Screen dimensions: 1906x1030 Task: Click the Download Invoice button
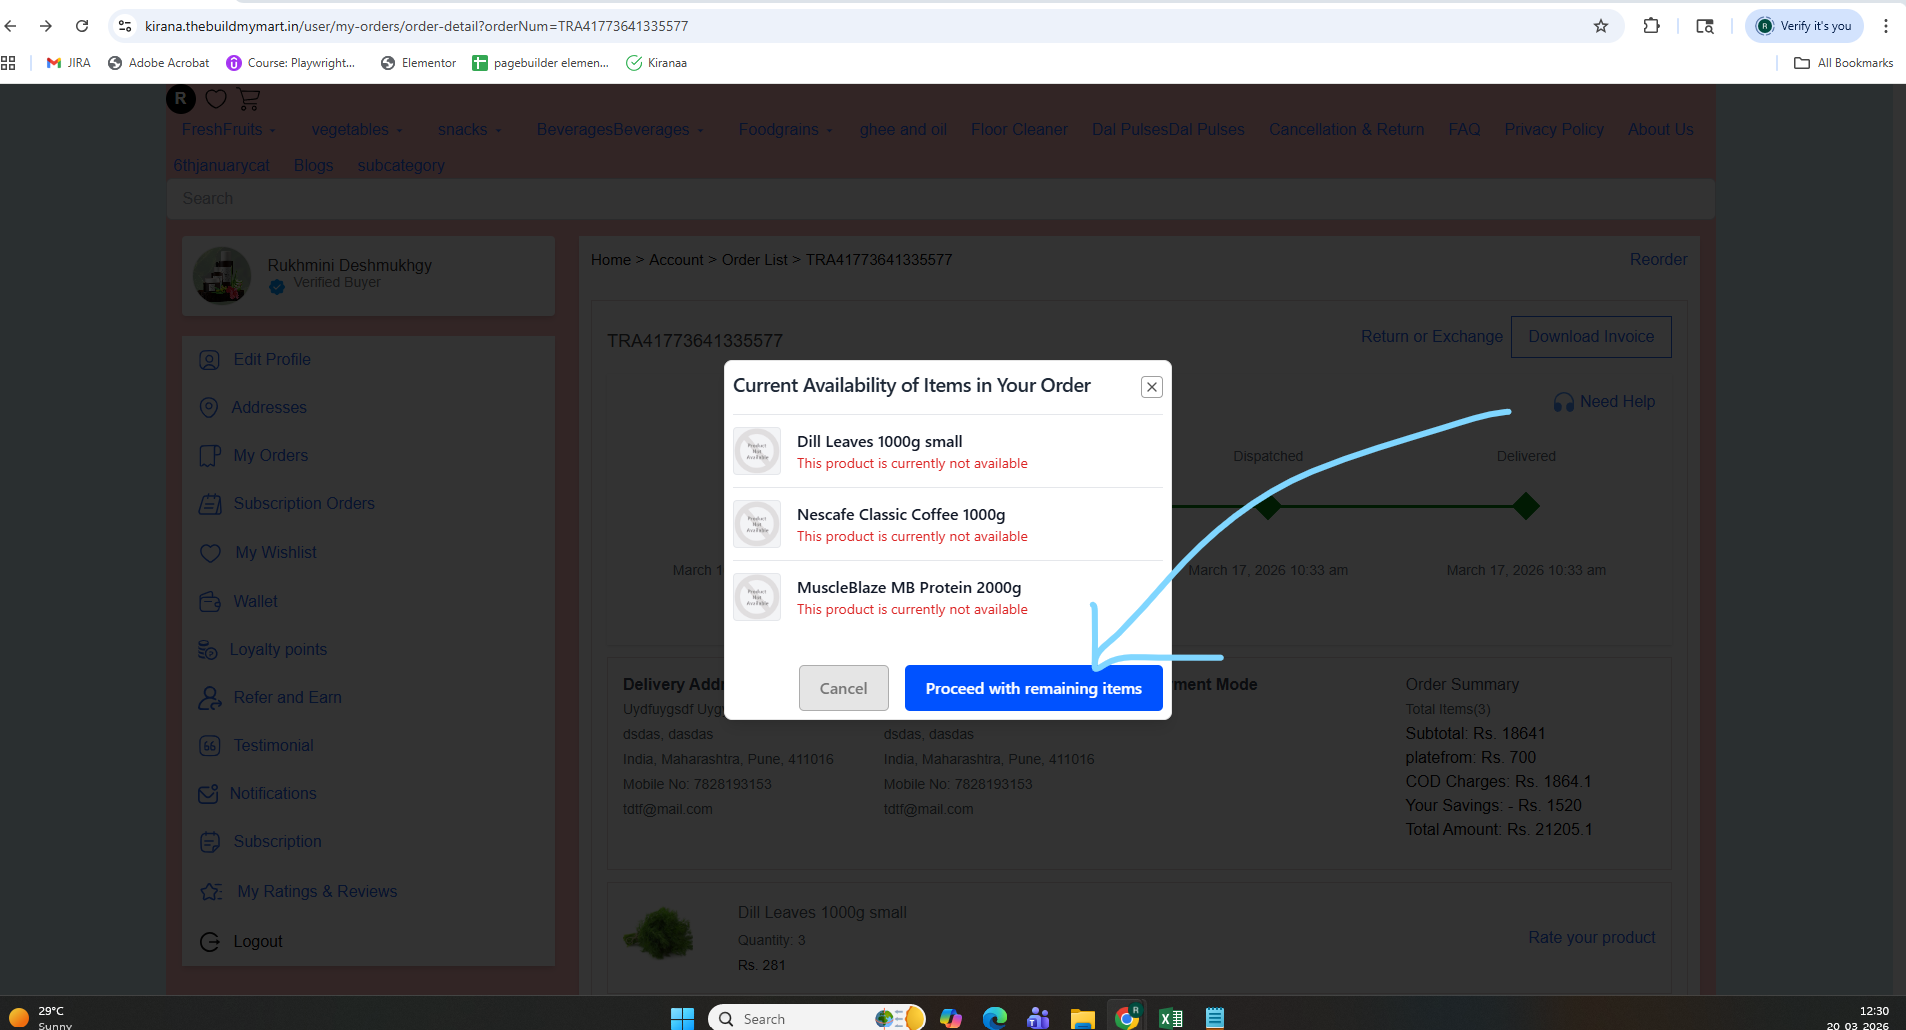[x=1591, y=337]
